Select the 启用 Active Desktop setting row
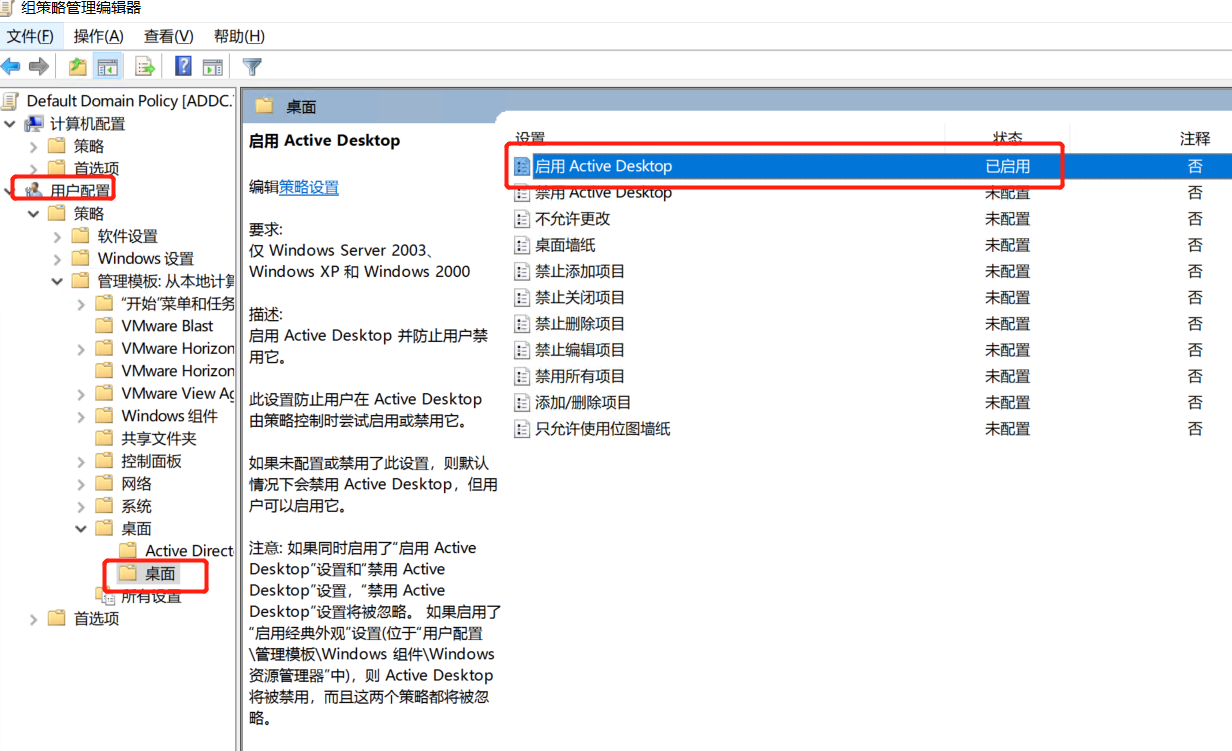 click(870, 166)
